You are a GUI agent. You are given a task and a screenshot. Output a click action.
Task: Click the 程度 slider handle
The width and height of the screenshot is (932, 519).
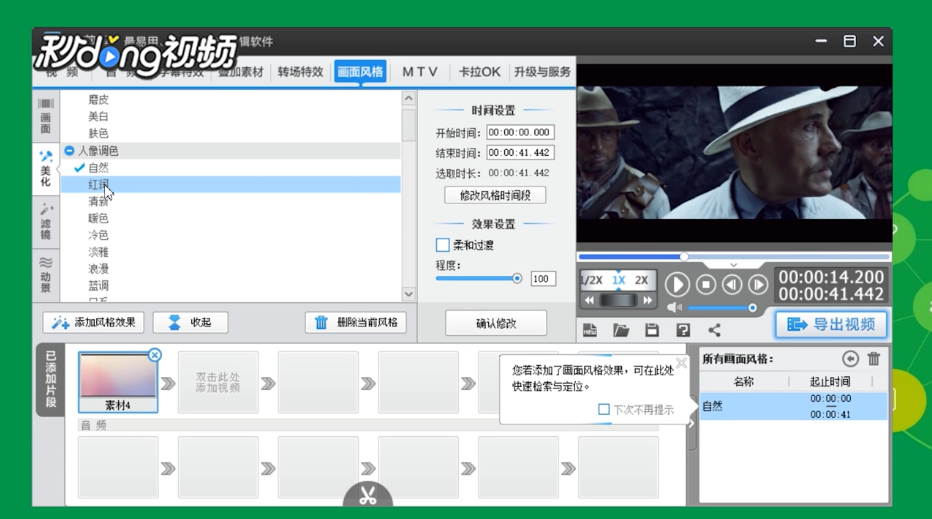tap(517, 278)
